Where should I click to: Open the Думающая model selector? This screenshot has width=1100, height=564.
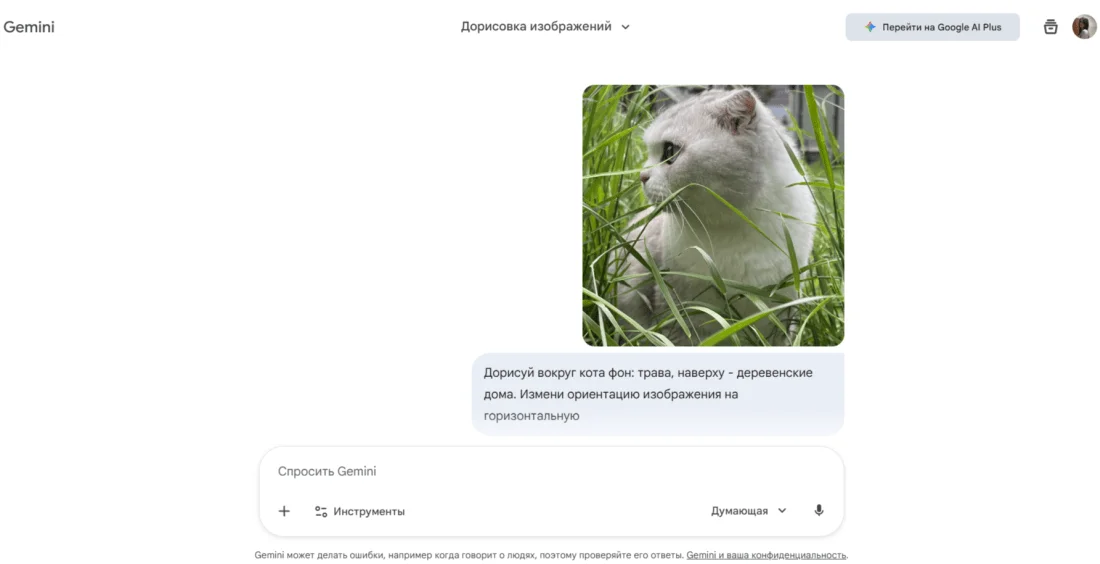coord(749,511)
